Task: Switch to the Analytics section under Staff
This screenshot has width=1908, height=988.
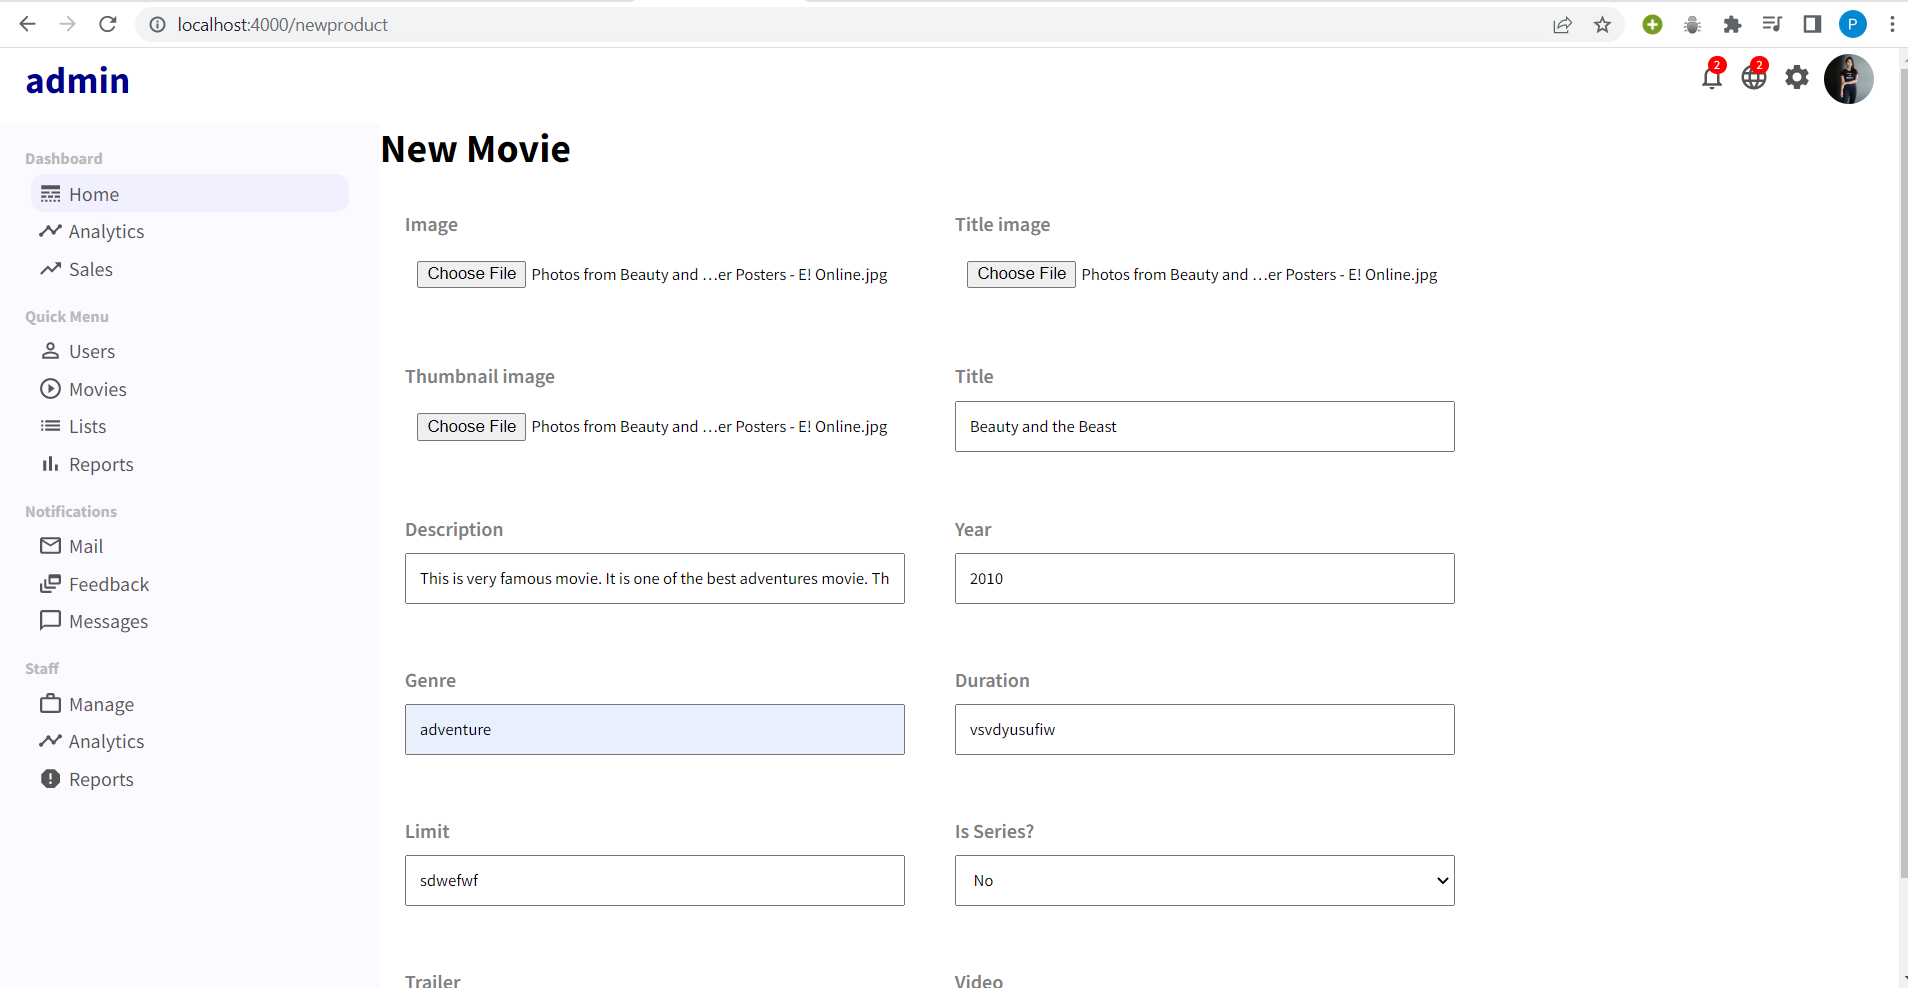Action: pyautogui.click(x=49, y=740)
